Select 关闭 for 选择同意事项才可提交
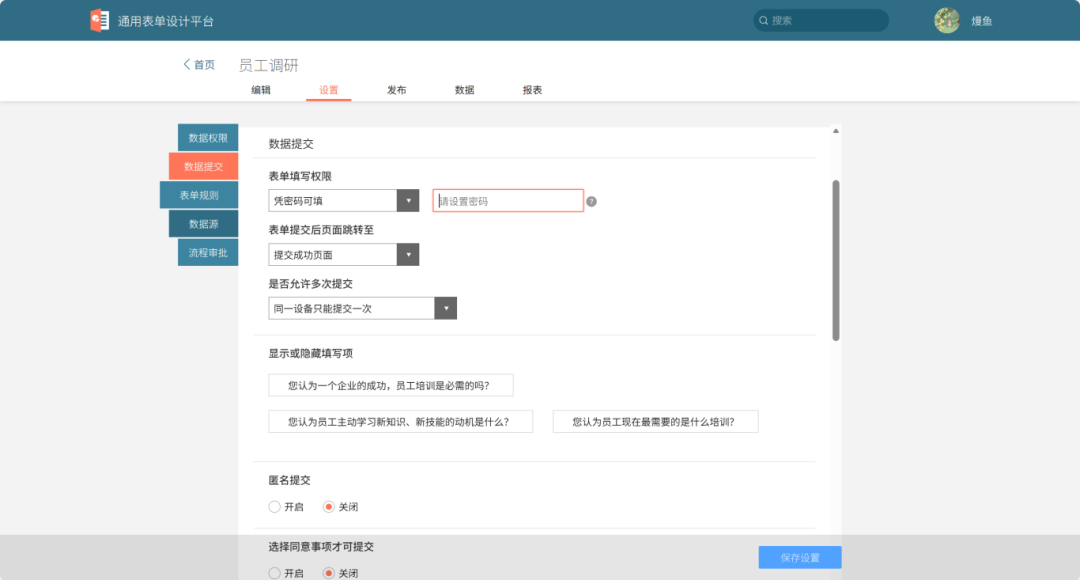 [330, 572]
